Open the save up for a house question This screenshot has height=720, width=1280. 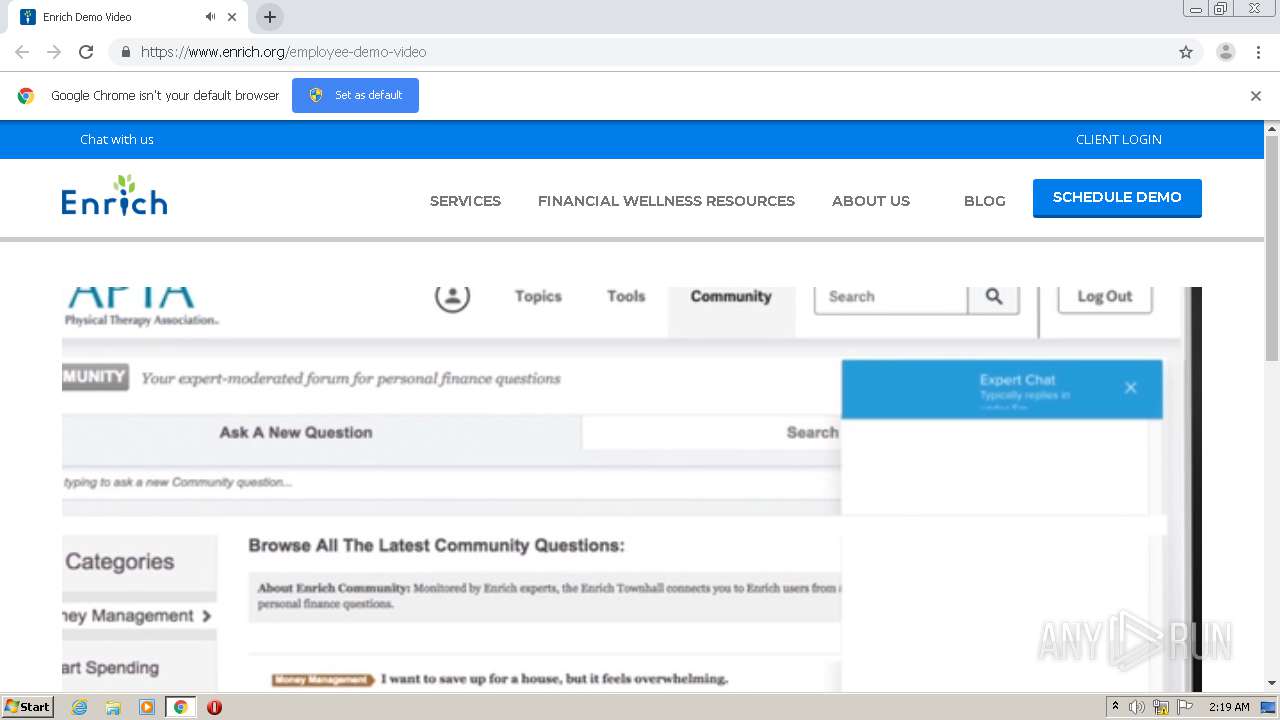554,679
